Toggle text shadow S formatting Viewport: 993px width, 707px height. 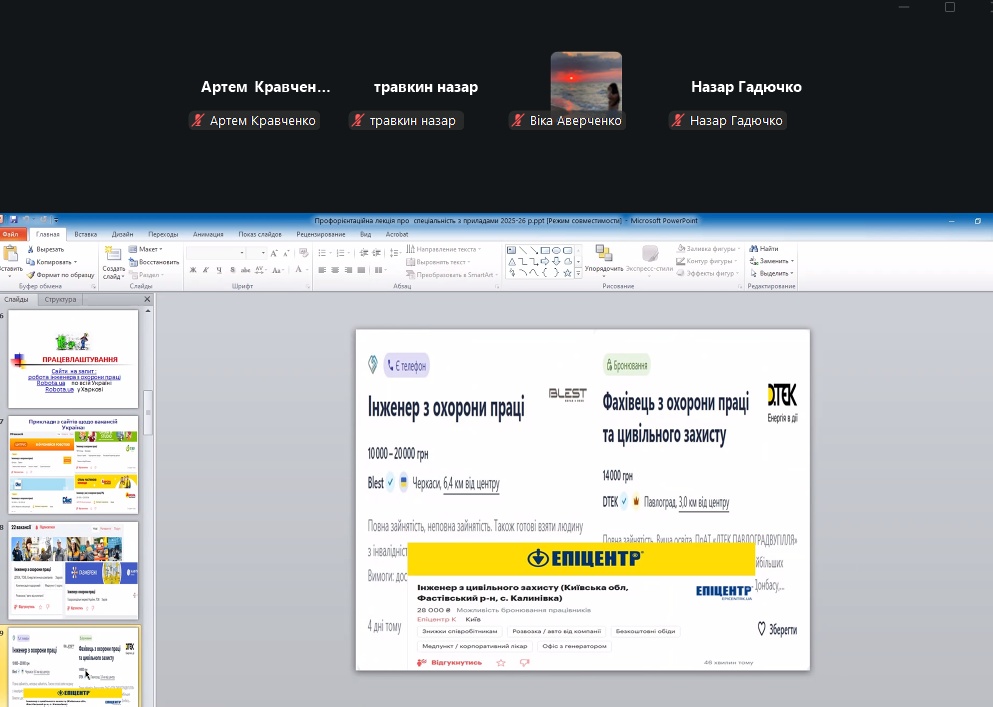[x=232, y=270]
